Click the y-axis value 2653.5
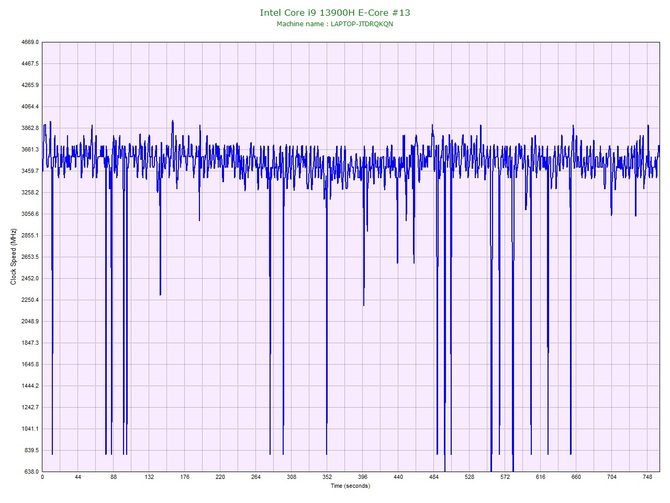The image size is (670, 503). coord(29,257)
